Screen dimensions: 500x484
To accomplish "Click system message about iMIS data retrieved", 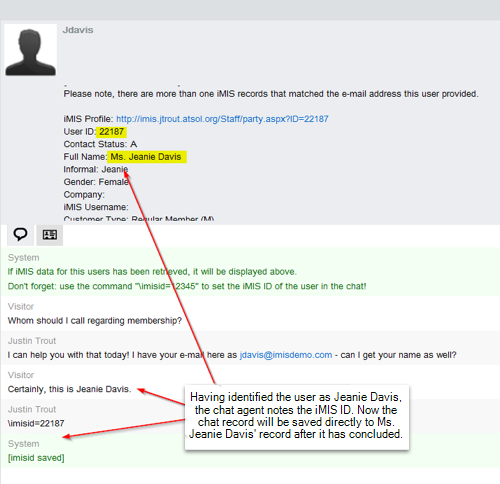I will pos(152,272).
